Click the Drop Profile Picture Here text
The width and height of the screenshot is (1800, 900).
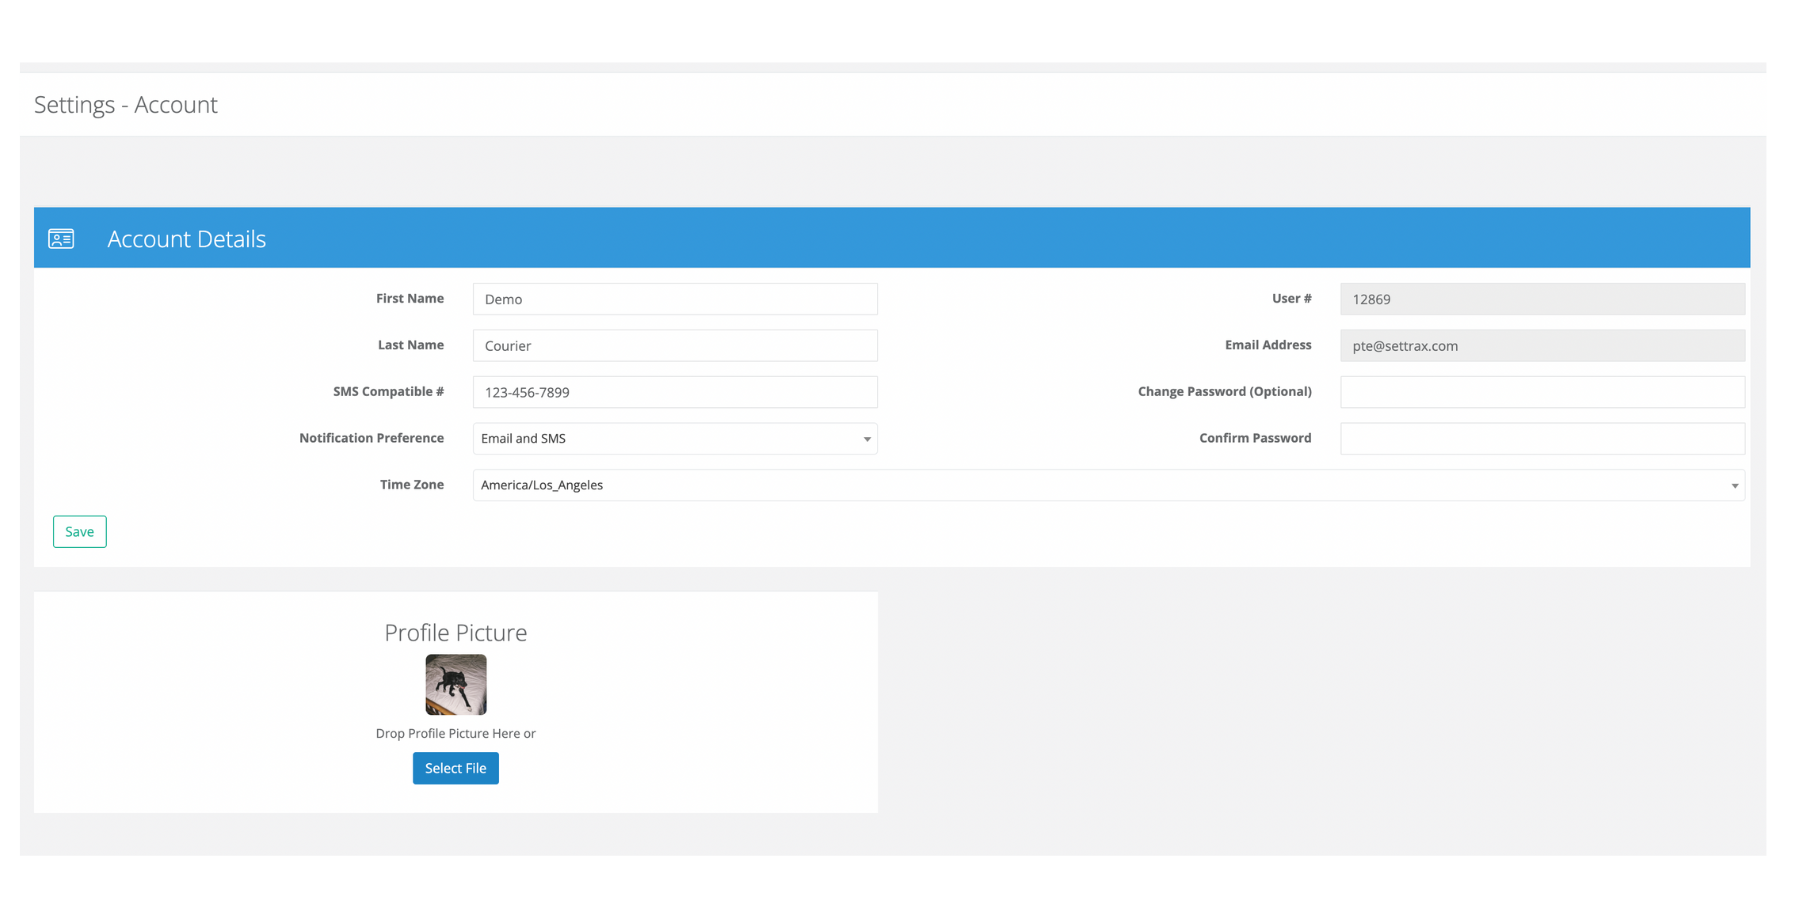pyautogui.click(x=456, y=733)
